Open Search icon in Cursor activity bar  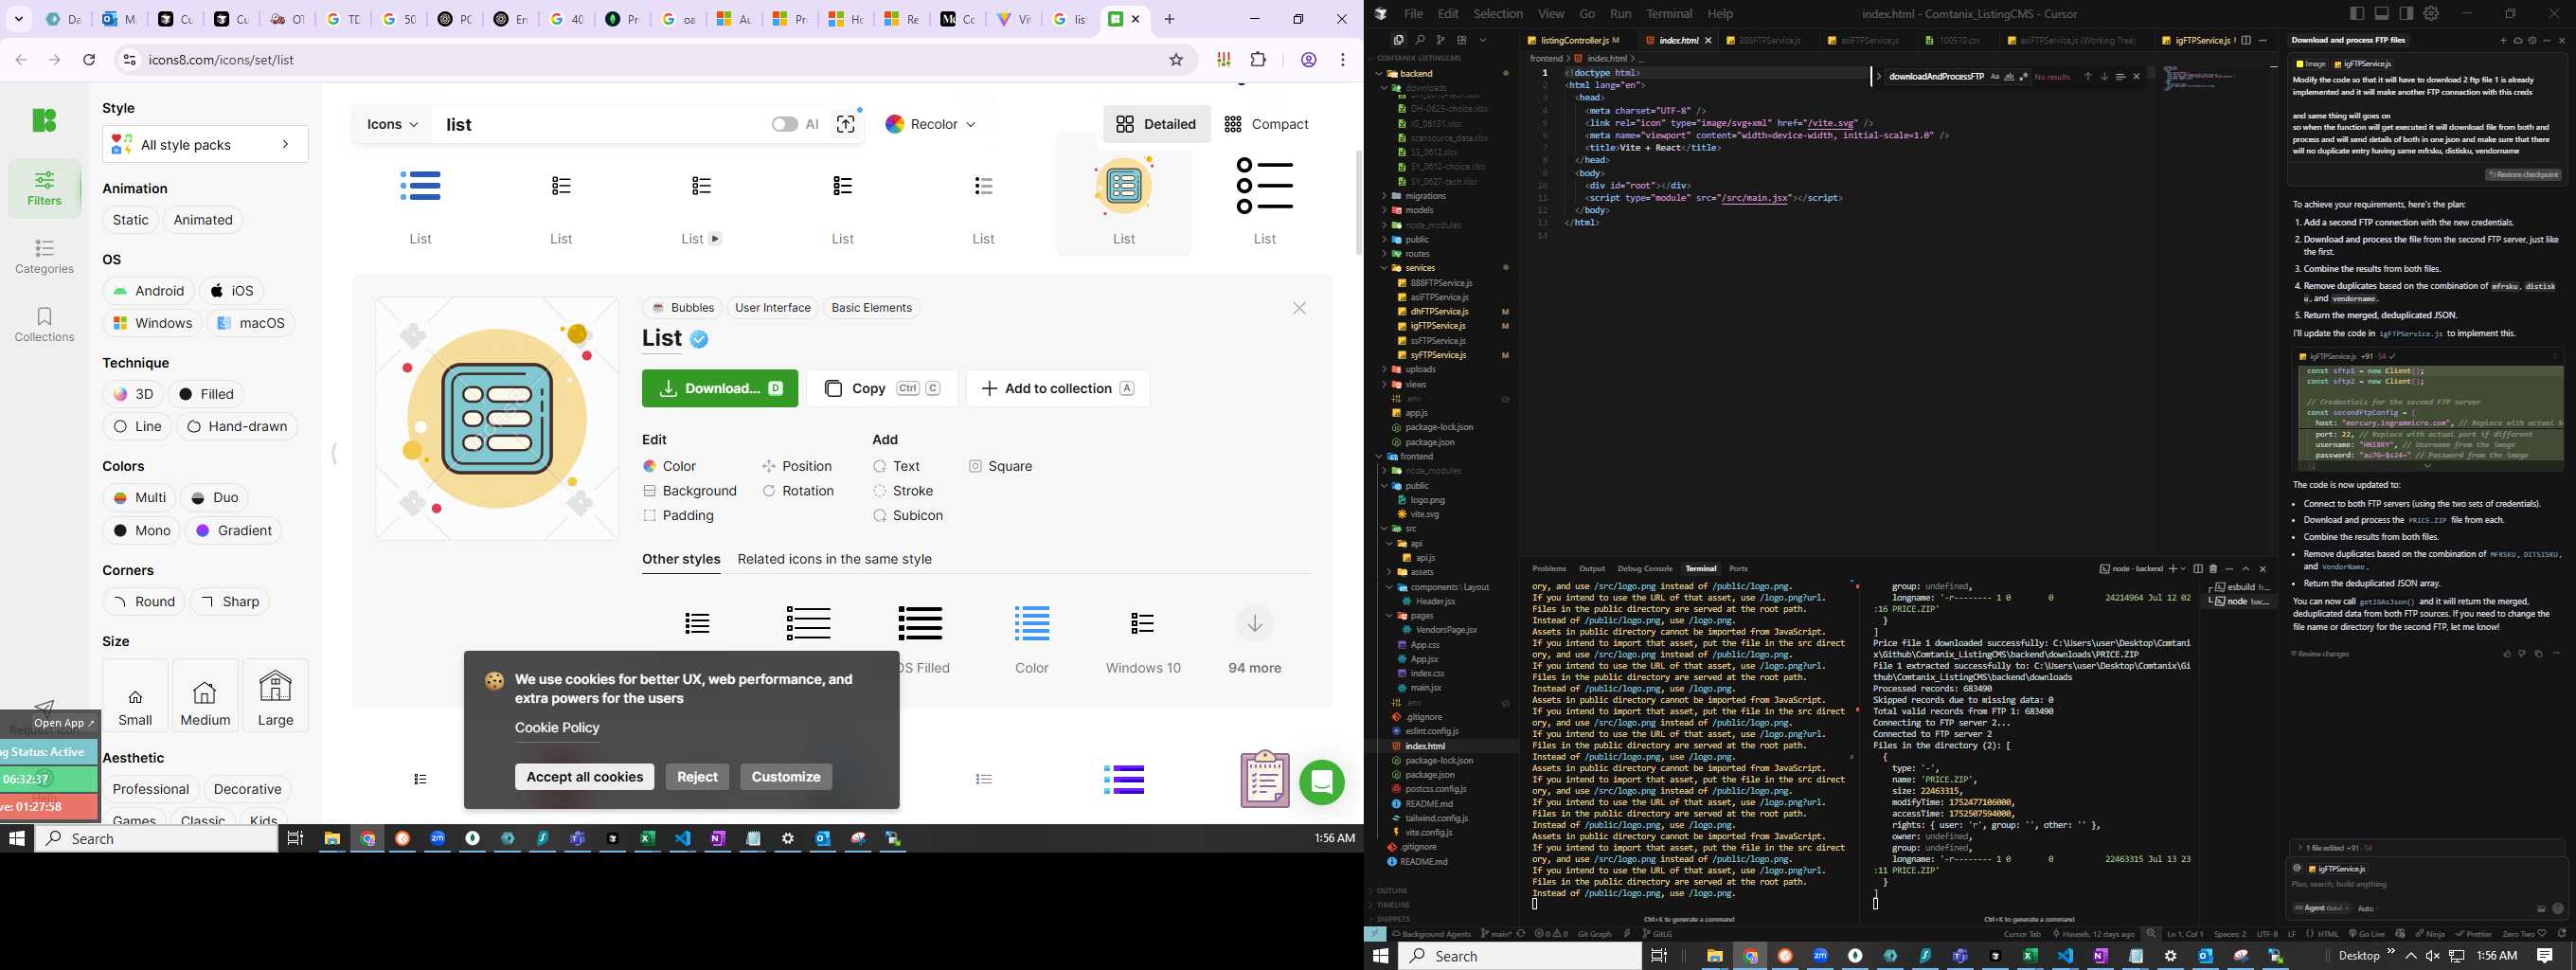[x=1419, y=40]
